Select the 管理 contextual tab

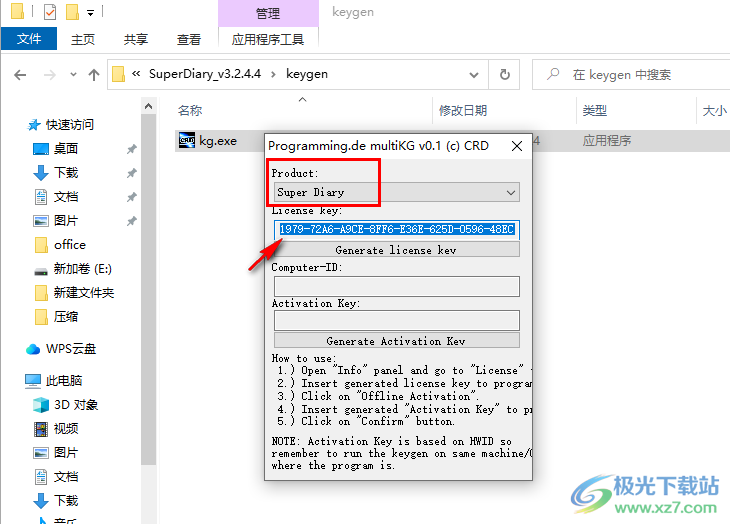point(268,13)
